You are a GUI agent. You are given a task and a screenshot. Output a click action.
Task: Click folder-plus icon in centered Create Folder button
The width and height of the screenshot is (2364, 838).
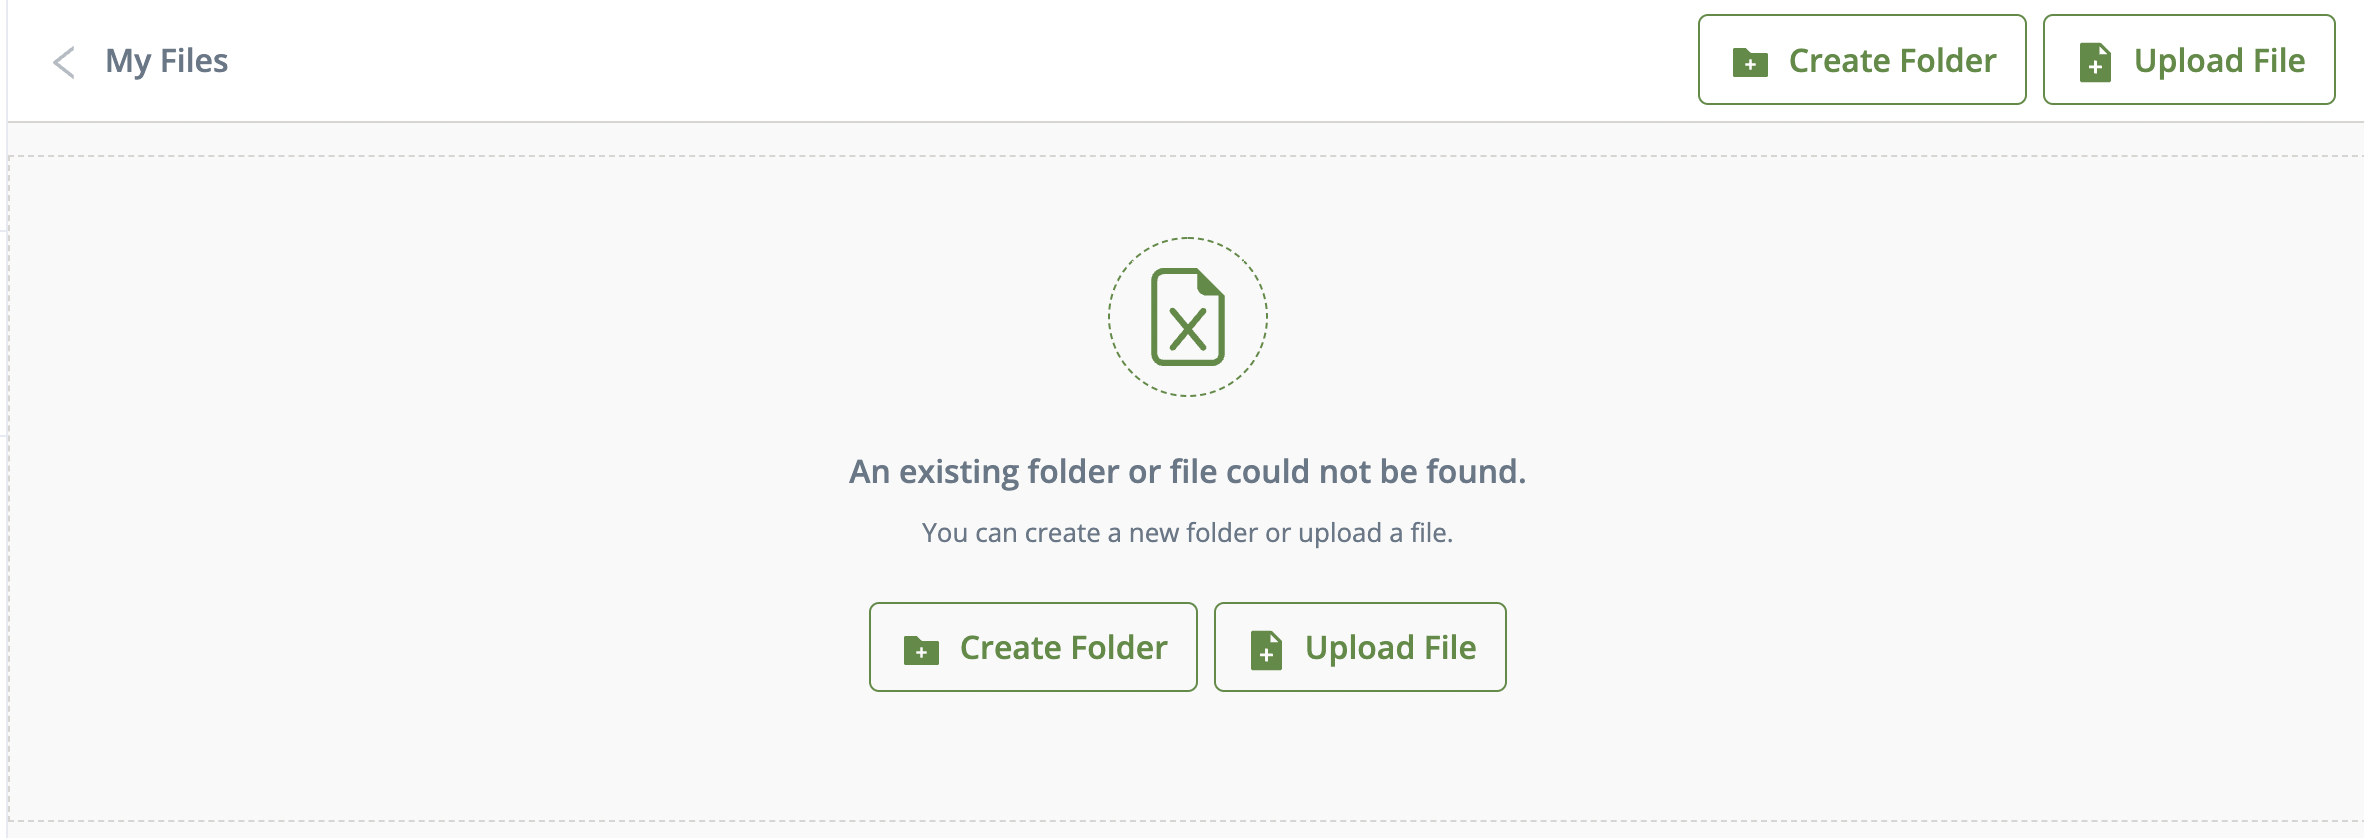(x=921, y=649)
